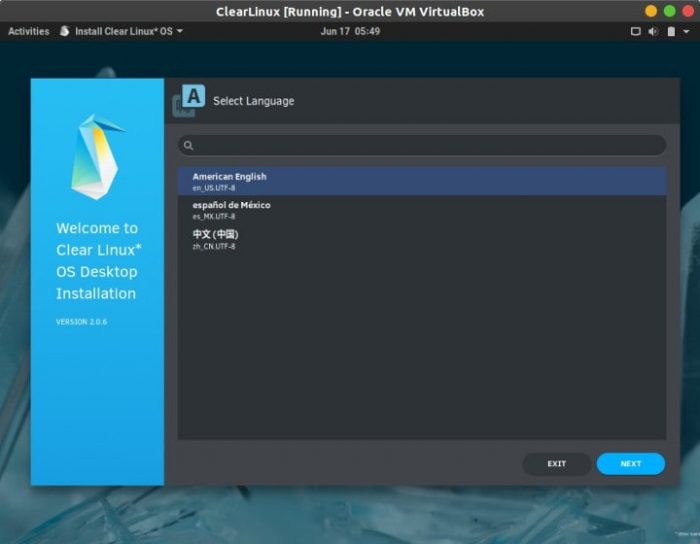Click the volume speaker icon

(x=653, y=31)
